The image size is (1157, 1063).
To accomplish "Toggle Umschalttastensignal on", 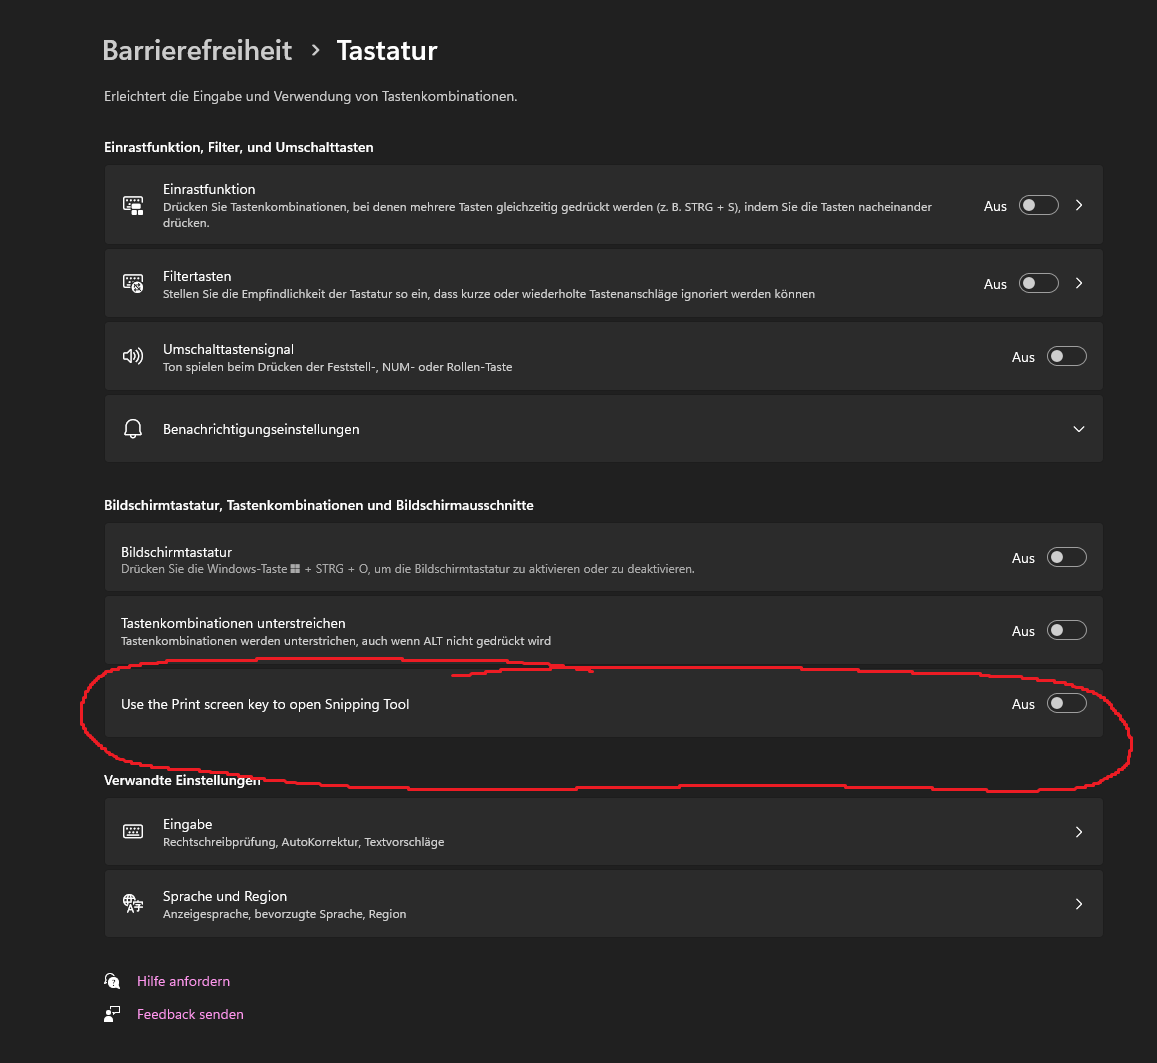I will [1066, 356].
